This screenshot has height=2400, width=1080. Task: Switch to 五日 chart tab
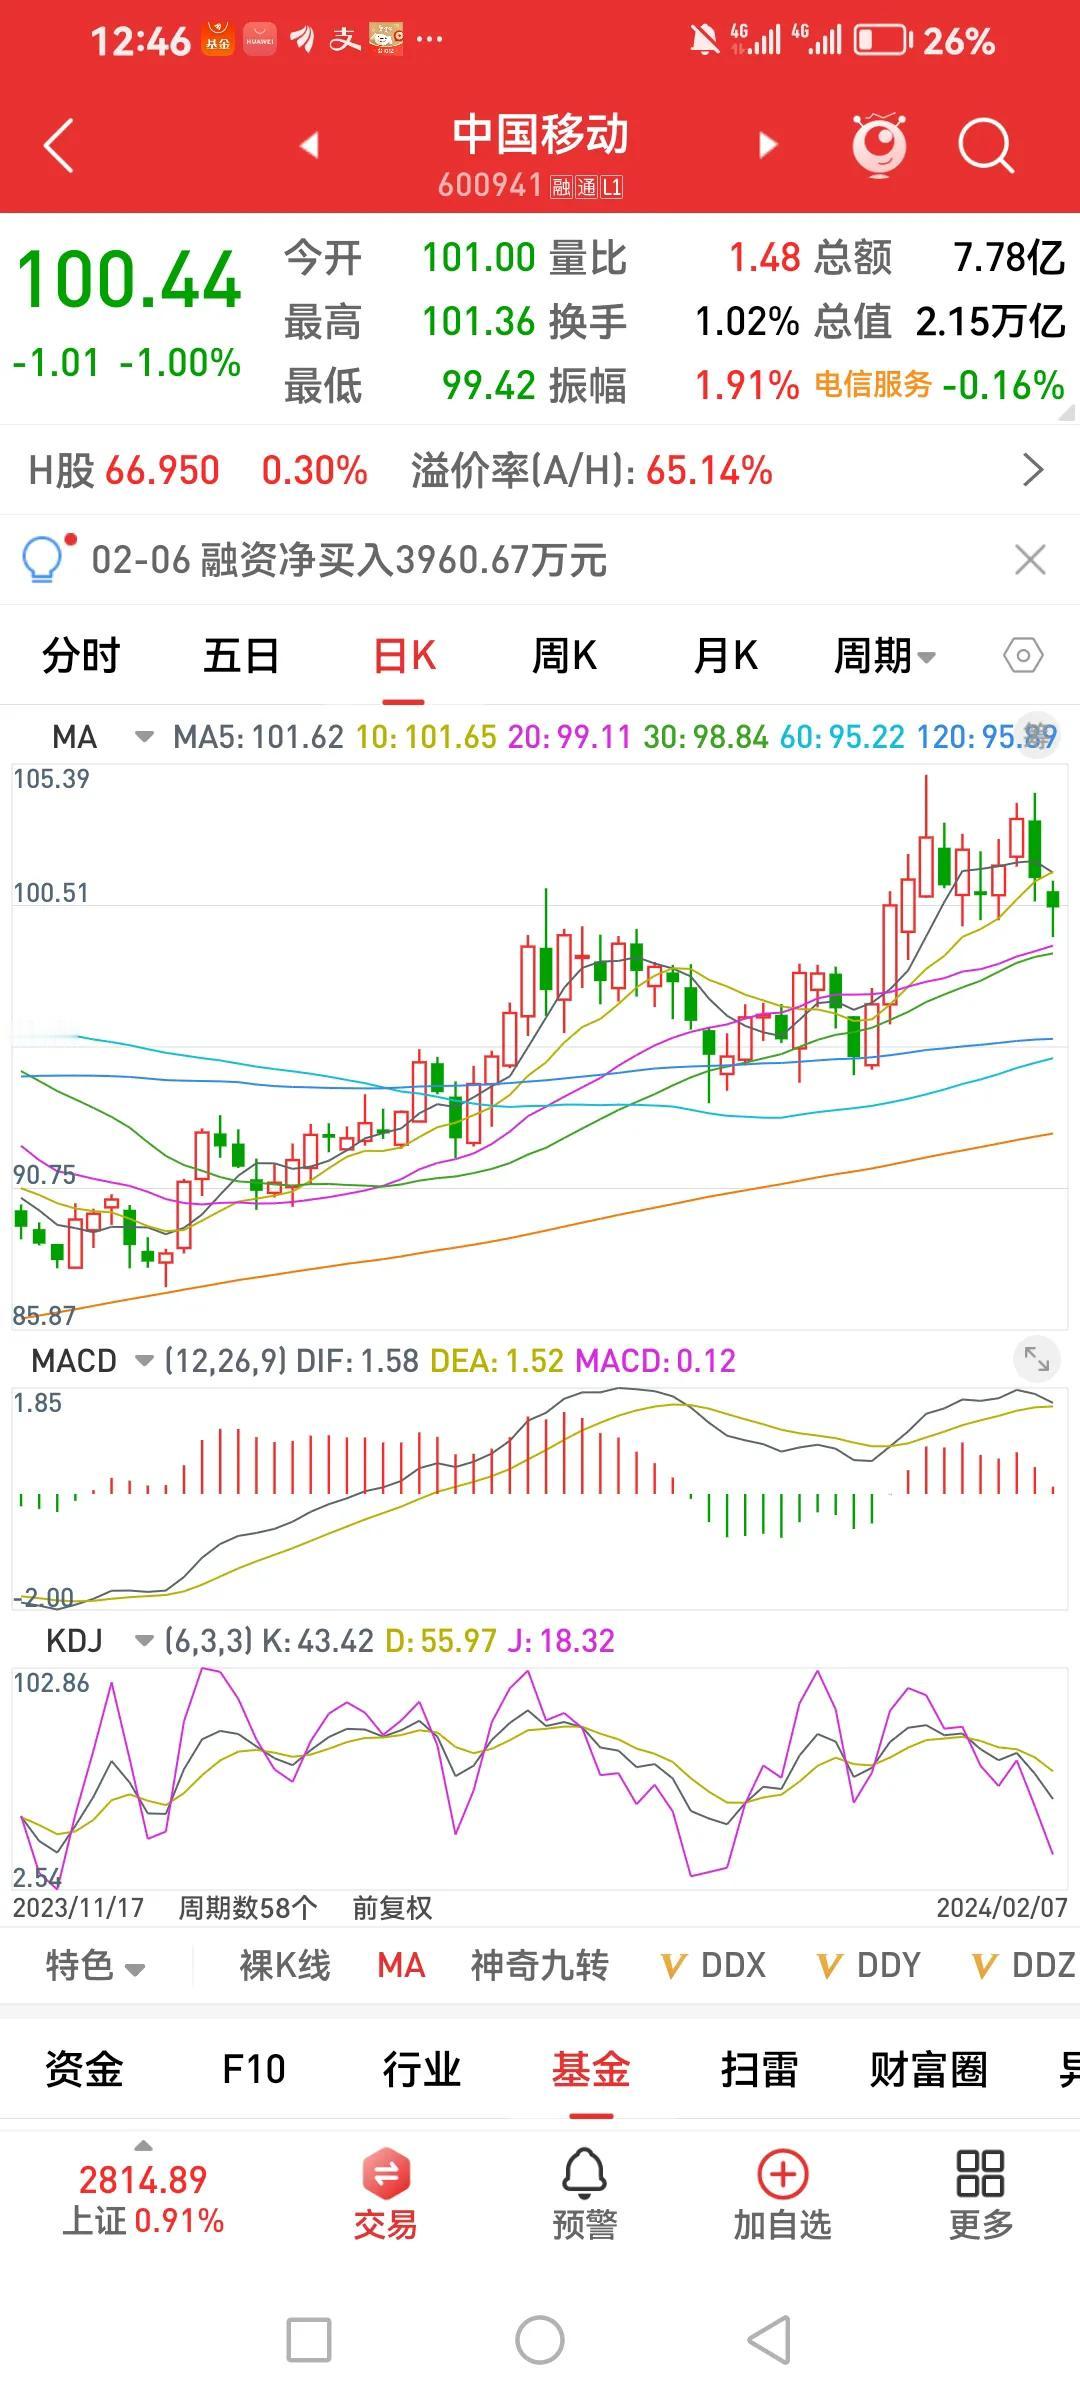click(241, 657)
